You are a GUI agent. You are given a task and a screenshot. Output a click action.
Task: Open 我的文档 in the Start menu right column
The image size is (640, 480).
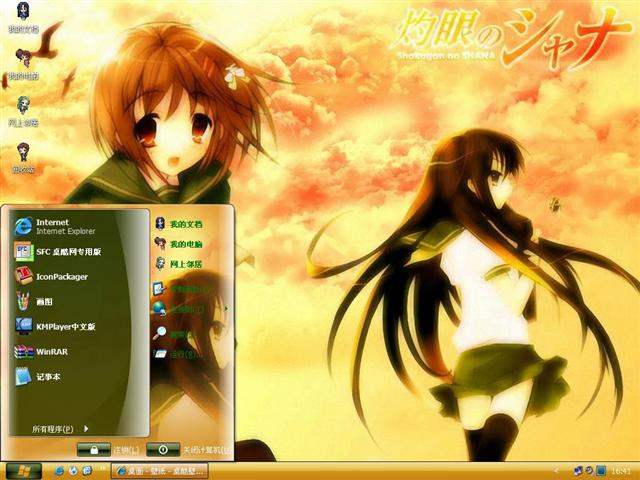[x=178, y=224]
